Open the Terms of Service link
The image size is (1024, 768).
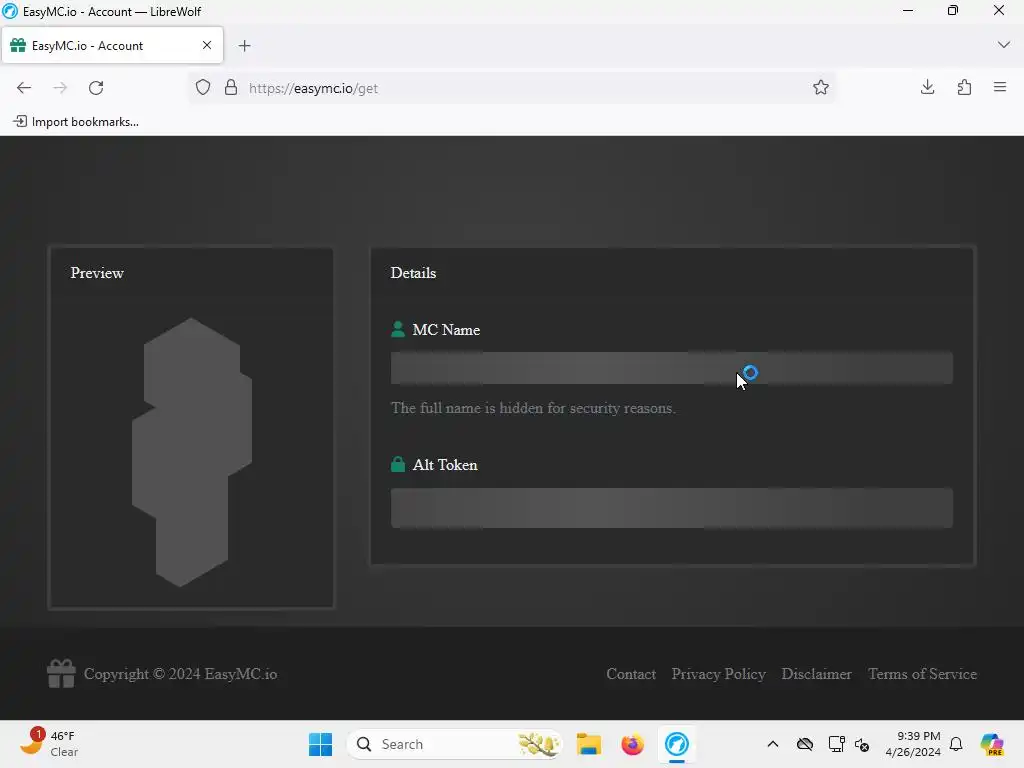tap(922, 674)
